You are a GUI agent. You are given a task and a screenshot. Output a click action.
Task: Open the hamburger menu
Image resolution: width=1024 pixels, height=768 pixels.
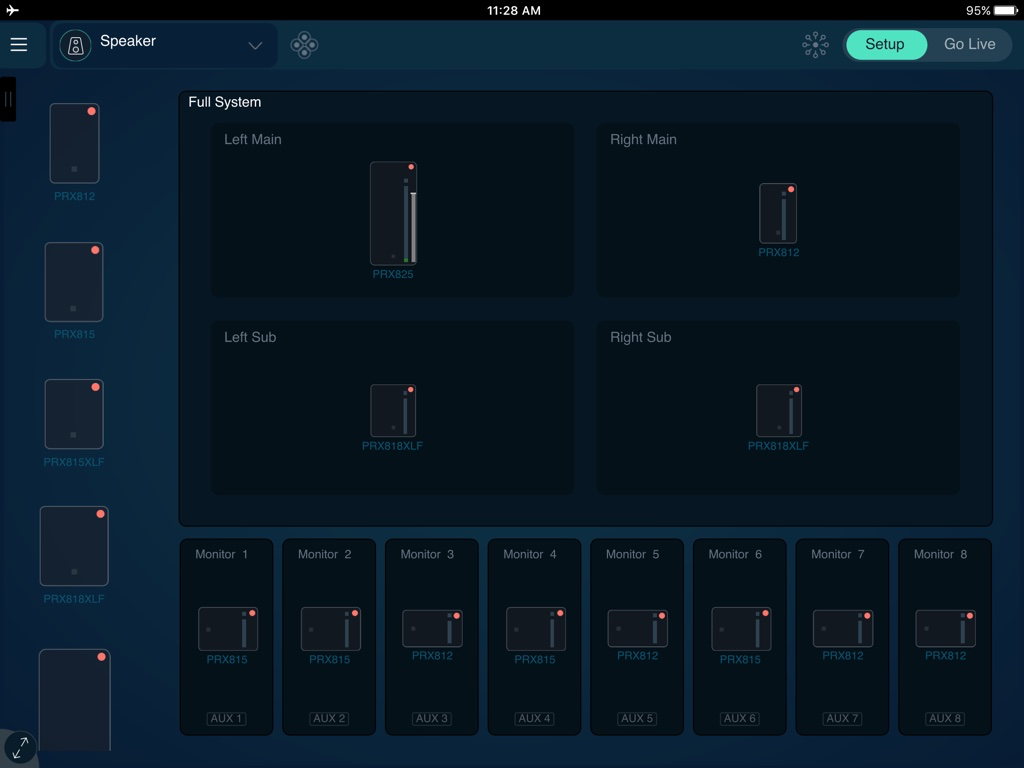(x=19, y=44)
